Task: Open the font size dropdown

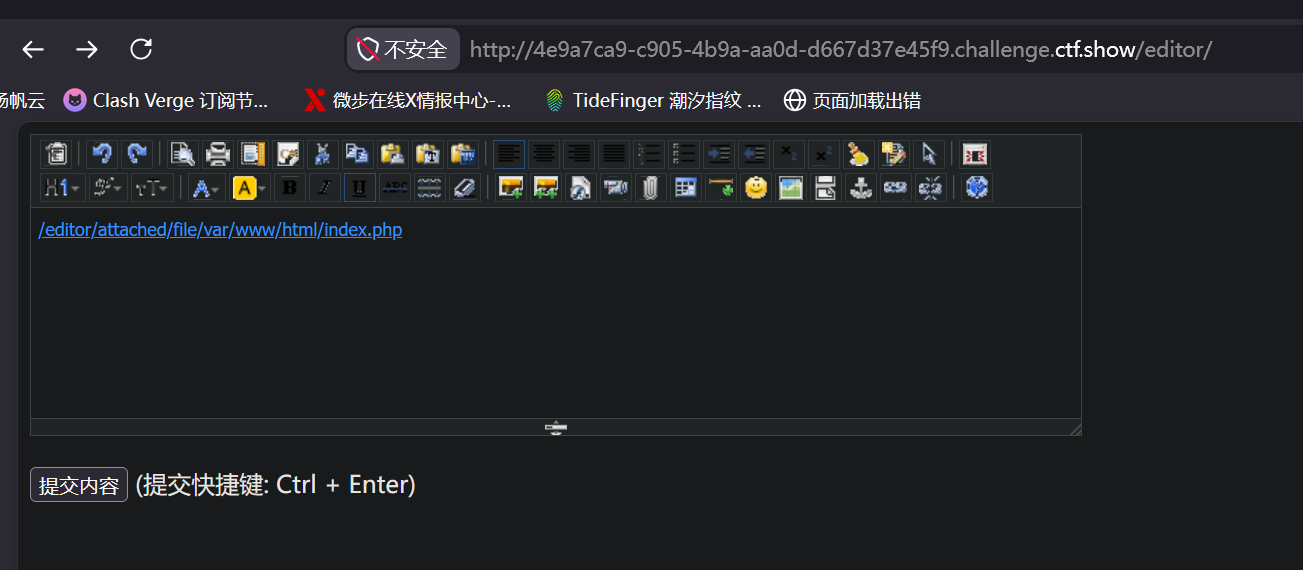Action: (x=152, y=188)
